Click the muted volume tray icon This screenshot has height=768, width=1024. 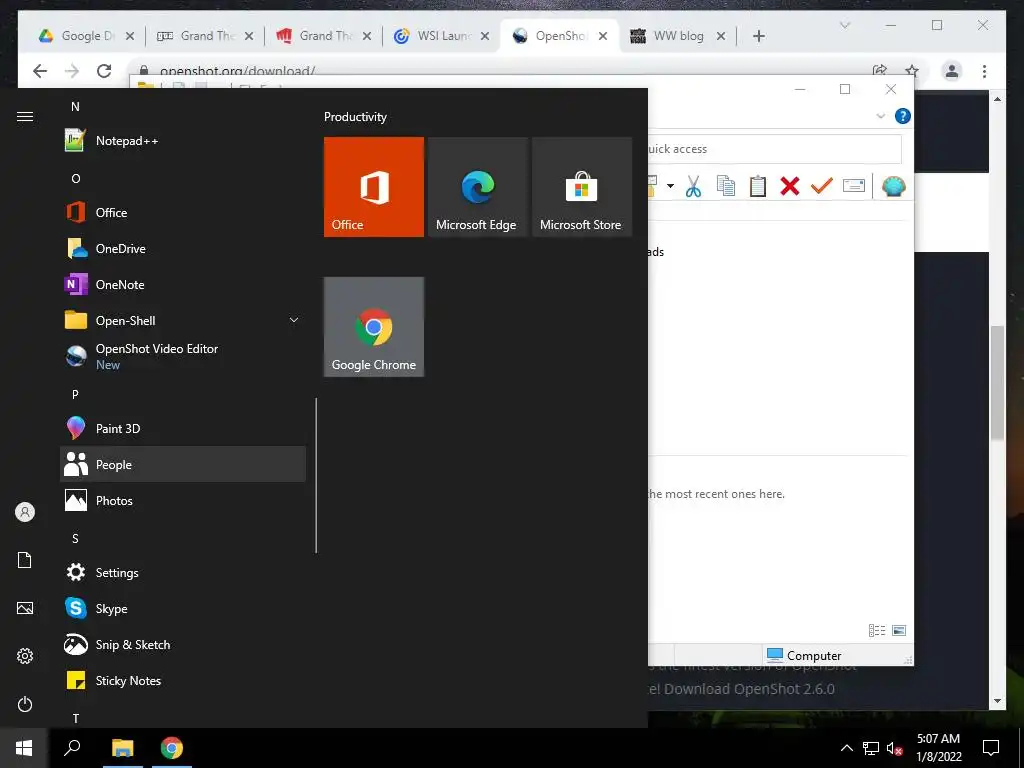(x=895, y=748)
